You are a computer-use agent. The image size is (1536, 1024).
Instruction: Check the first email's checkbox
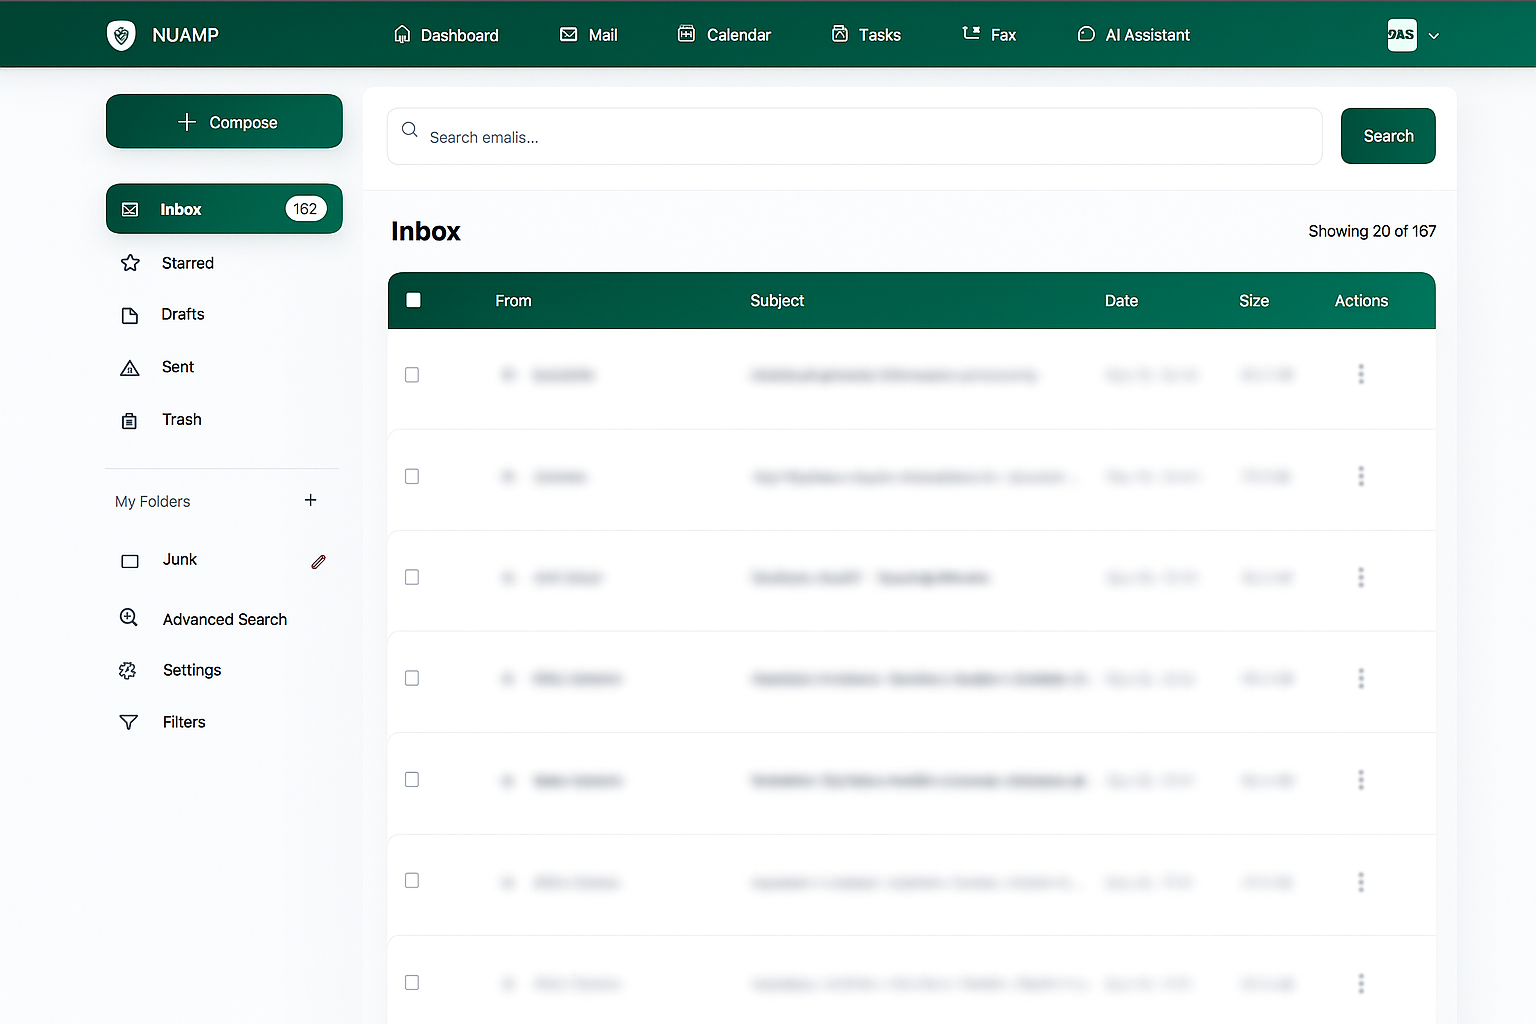click(x=411, y=375)
